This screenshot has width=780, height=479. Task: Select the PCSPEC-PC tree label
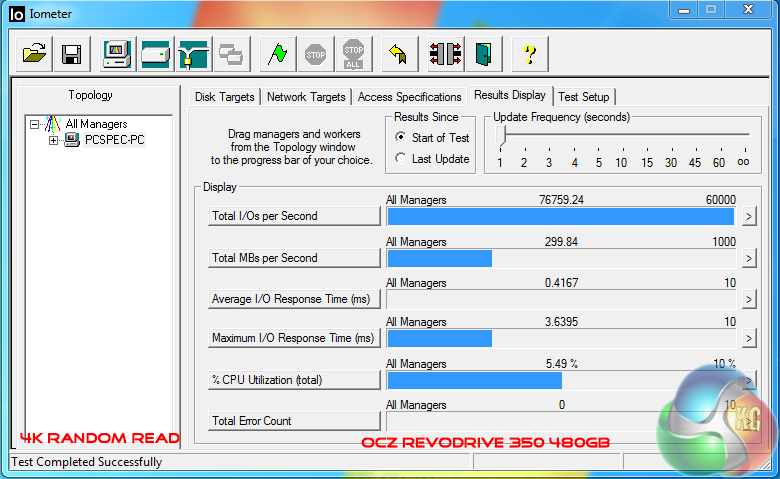[114, 140]
